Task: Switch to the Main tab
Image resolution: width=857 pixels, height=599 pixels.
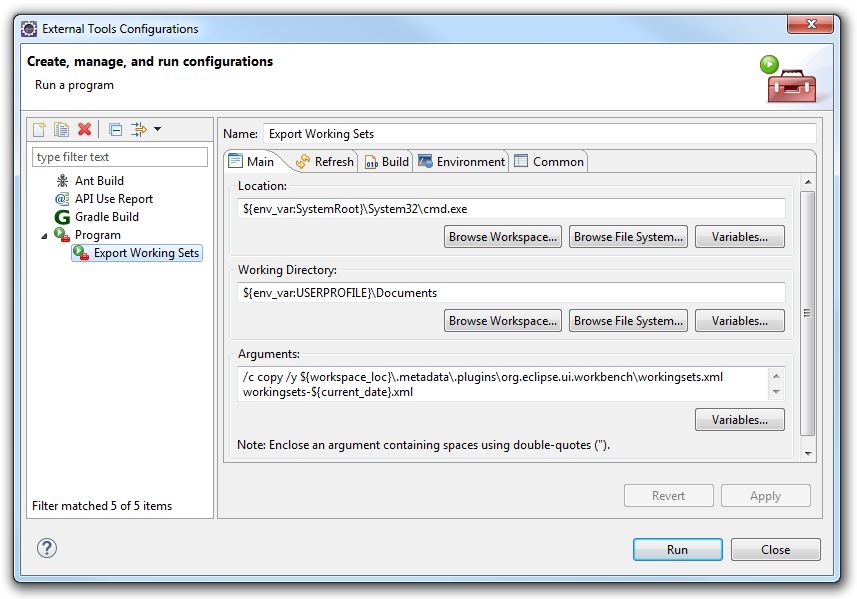Action: click(251, 162)
